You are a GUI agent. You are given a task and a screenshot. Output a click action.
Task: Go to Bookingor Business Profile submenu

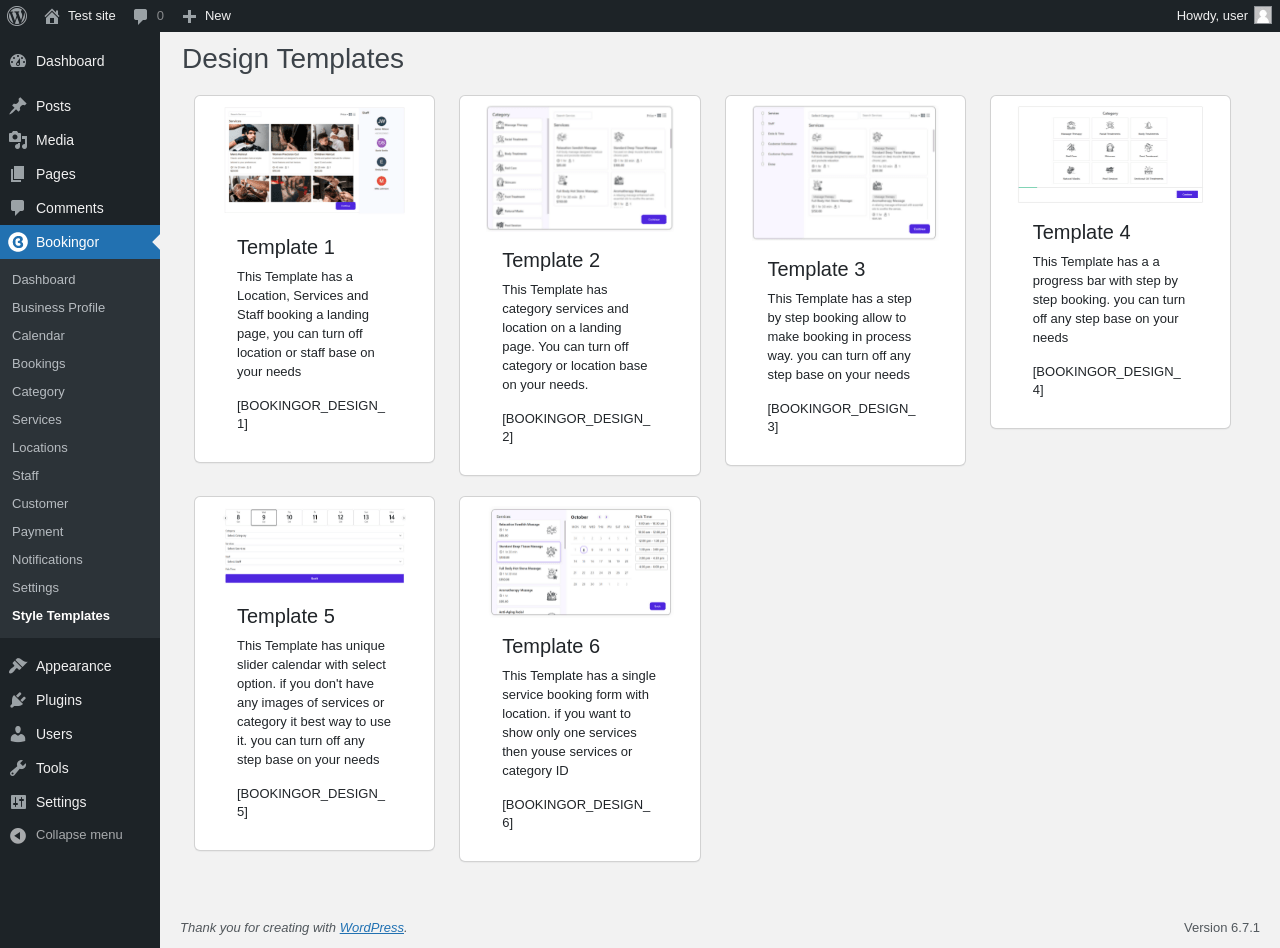pyautogui.click(x=58, y=308)
